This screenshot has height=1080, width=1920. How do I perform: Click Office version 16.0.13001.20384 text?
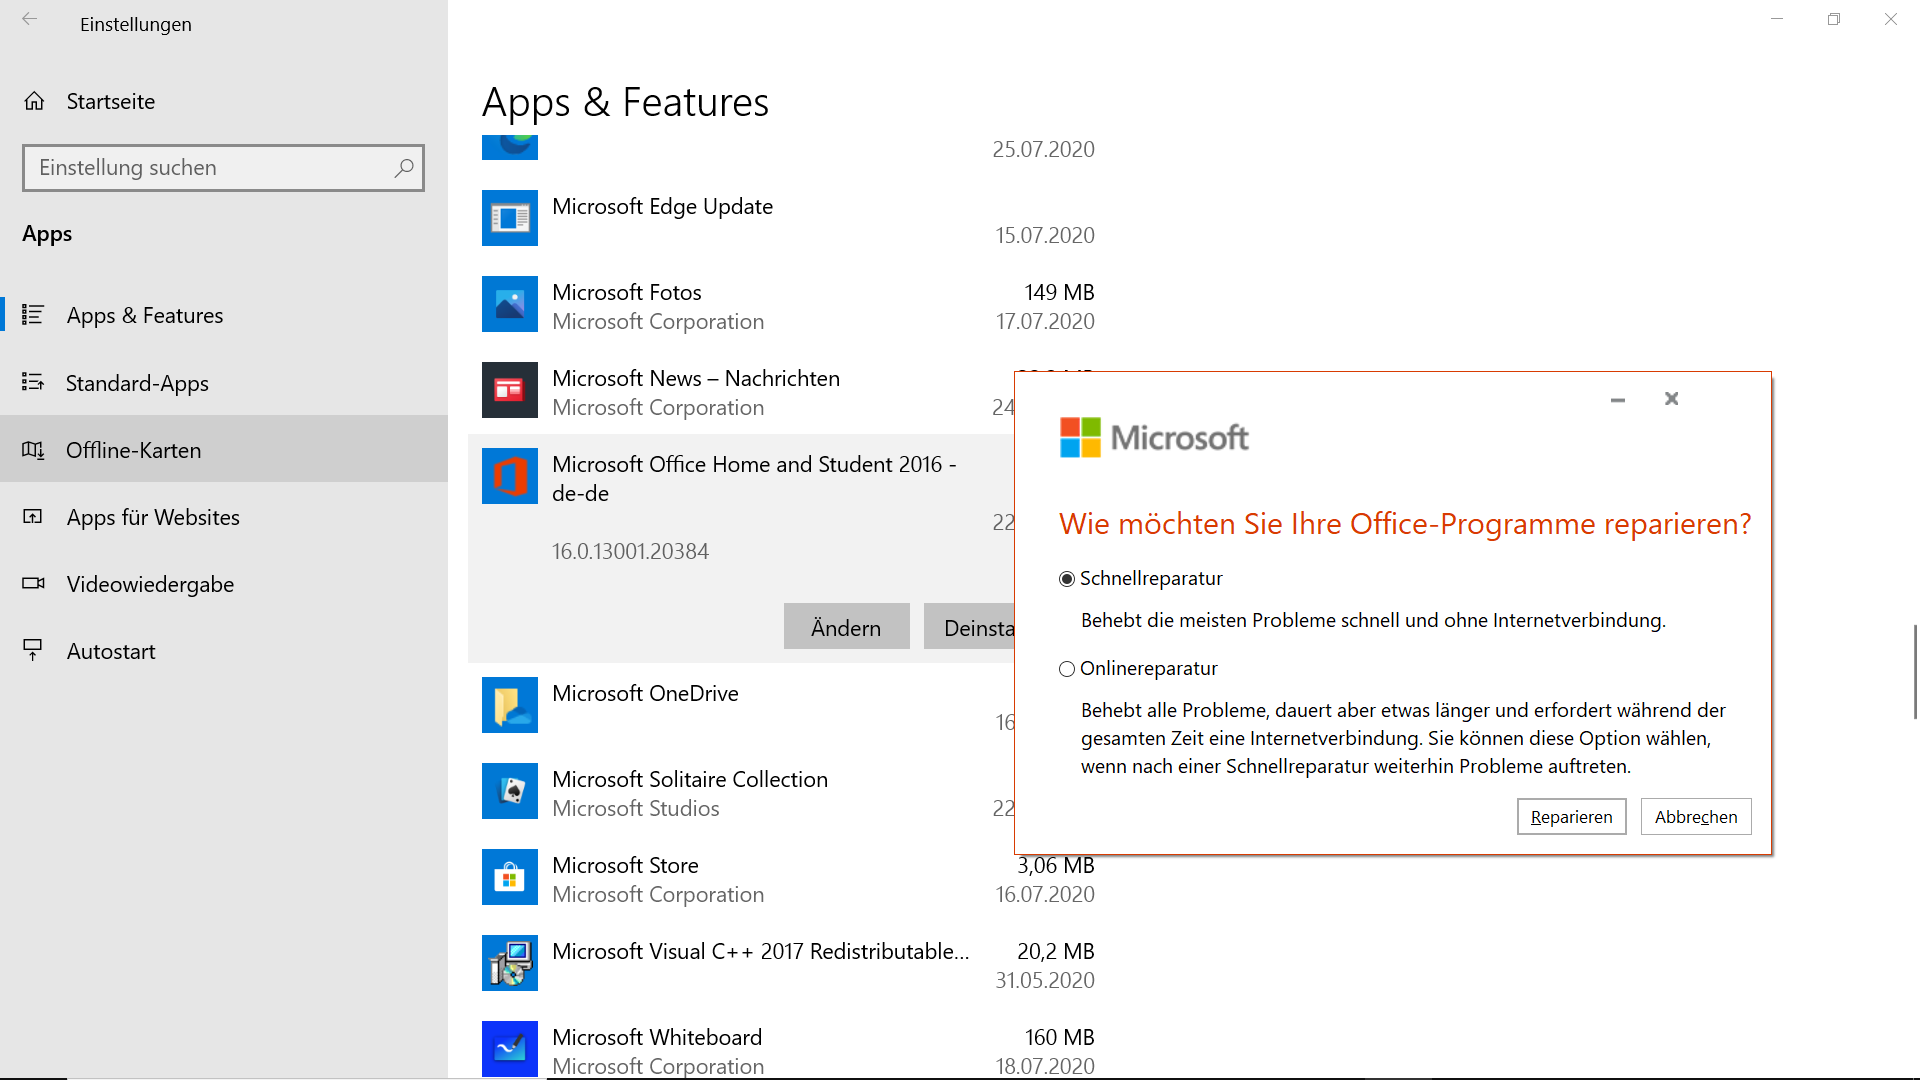click(630, 551)
